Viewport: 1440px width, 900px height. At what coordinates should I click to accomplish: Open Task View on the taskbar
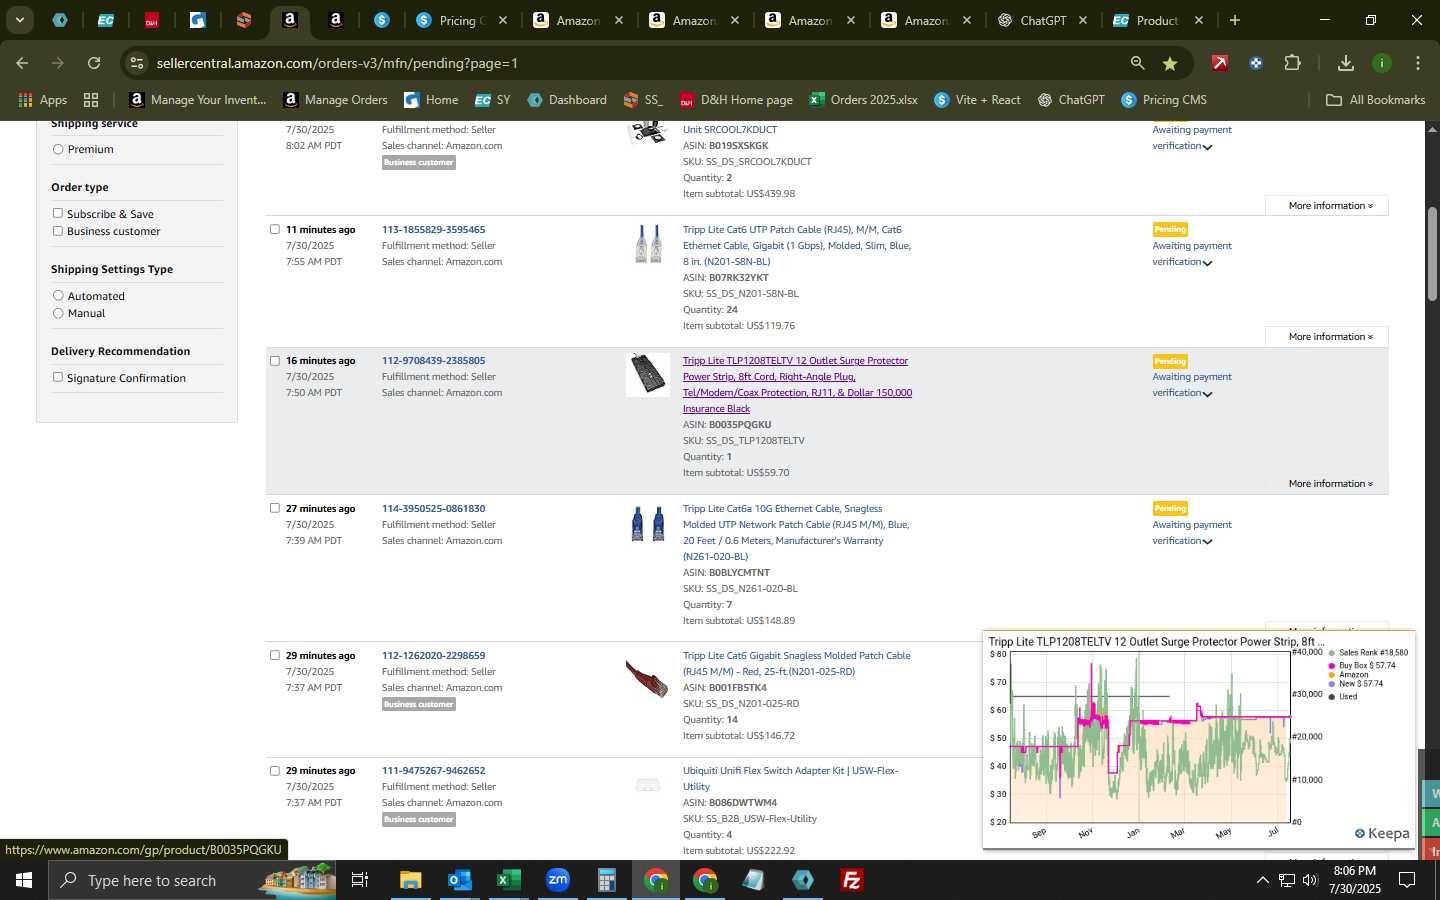point(360,880)
